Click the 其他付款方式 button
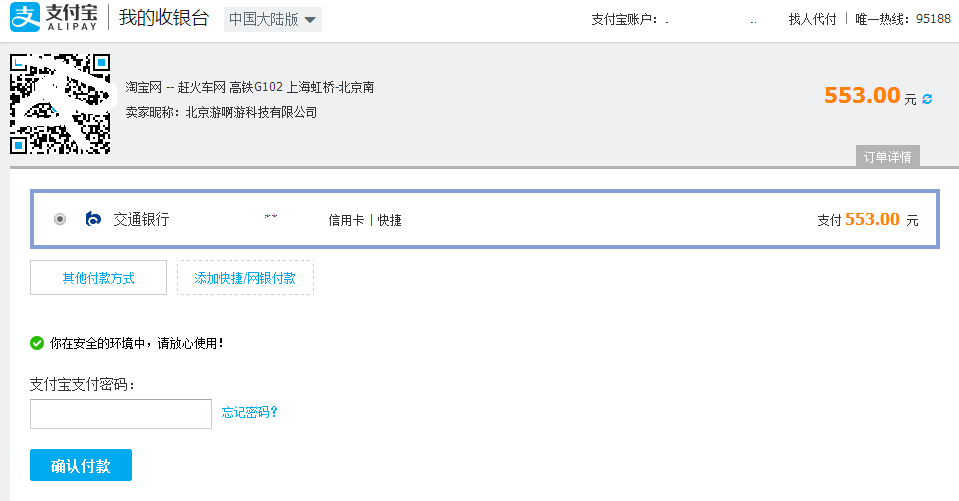This screenshot has height=501, width=959. pyautogui.click(x=98, y=278)
